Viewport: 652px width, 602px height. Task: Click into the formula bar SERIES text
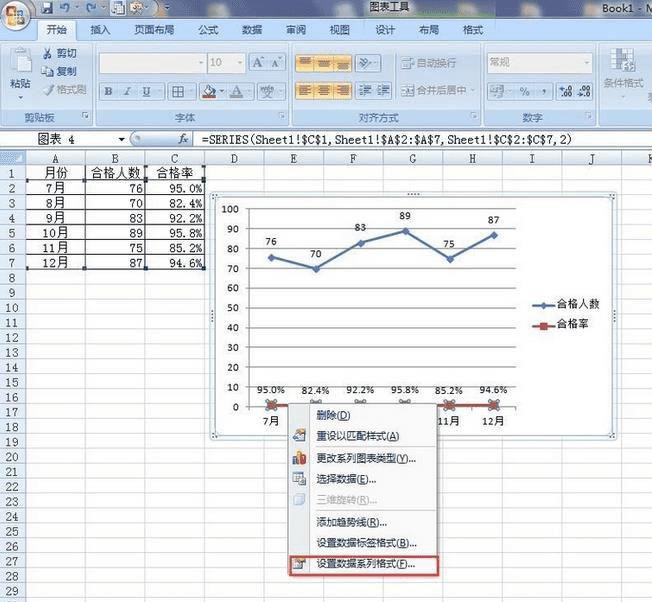(x=386, y=139)
